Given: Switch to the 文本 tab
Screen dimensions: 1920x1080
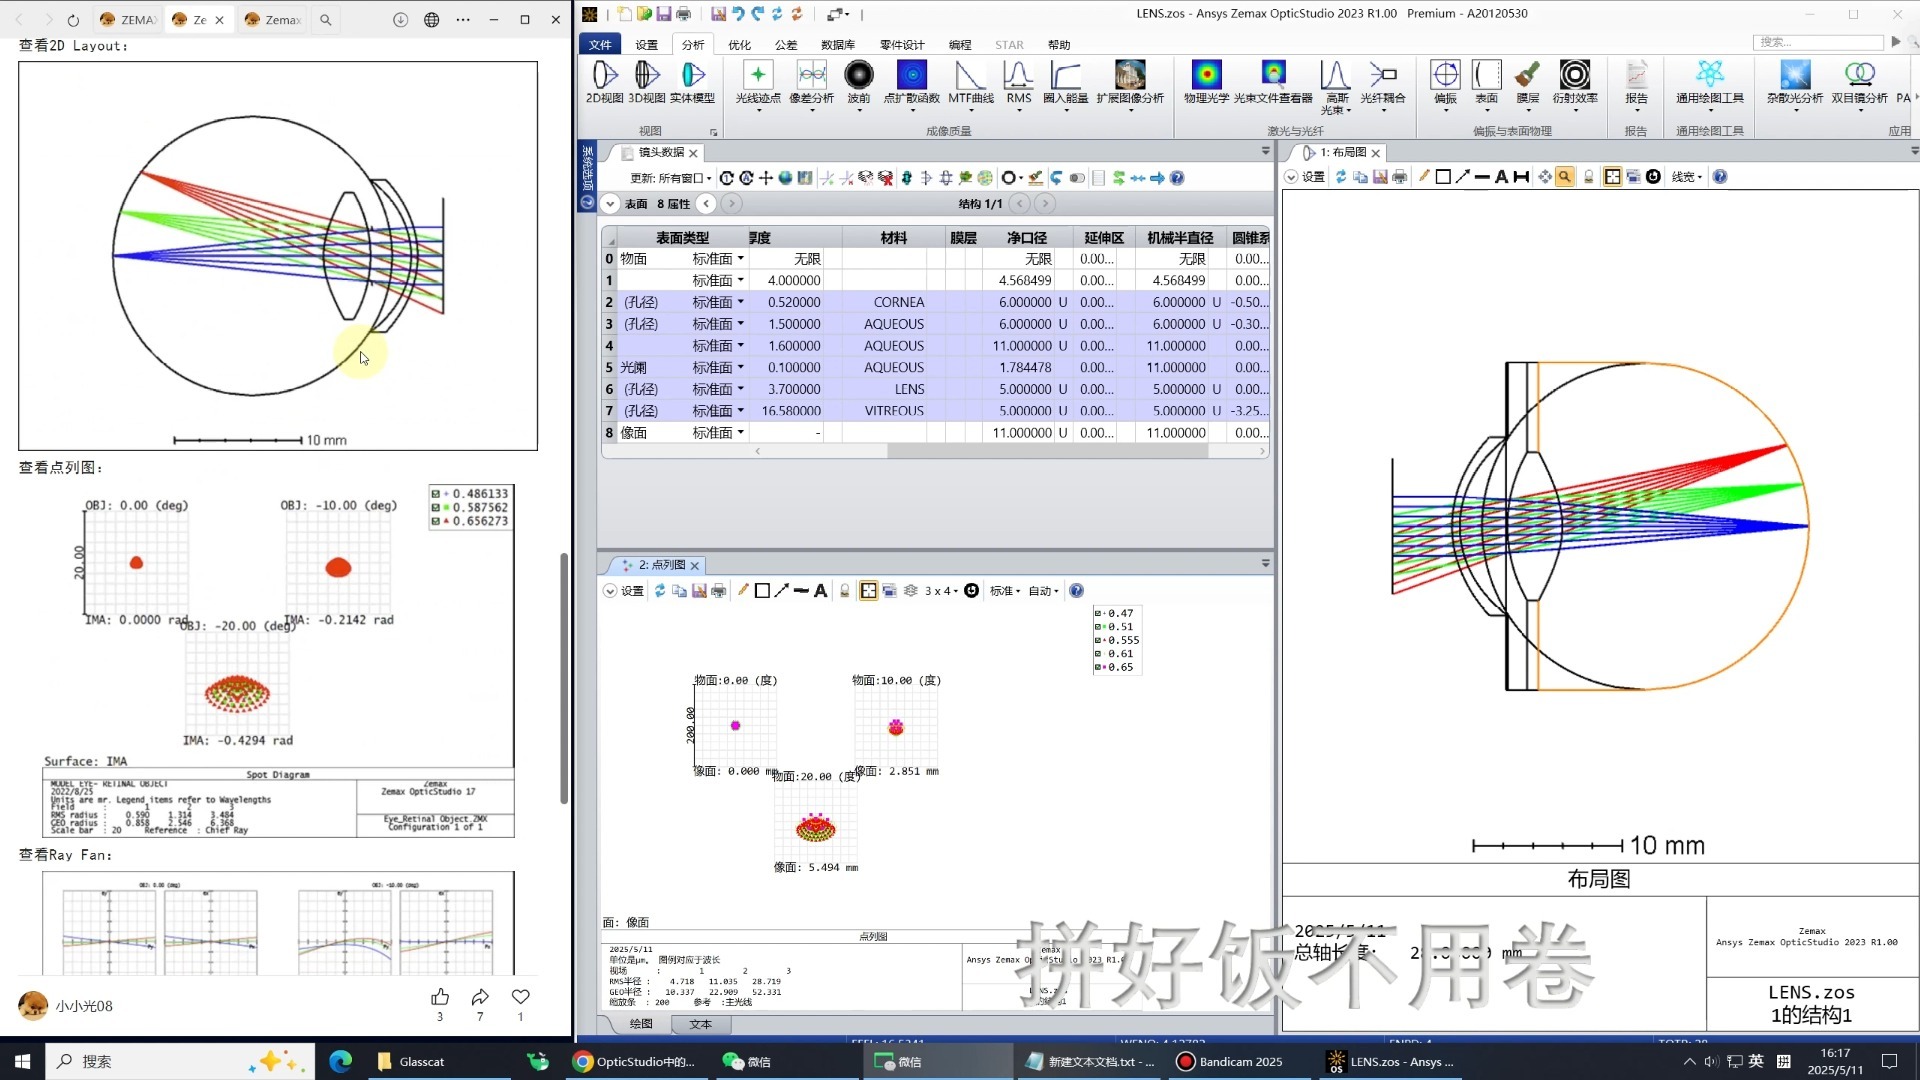Looking at the screenshot, I should tap(700, 1024).
